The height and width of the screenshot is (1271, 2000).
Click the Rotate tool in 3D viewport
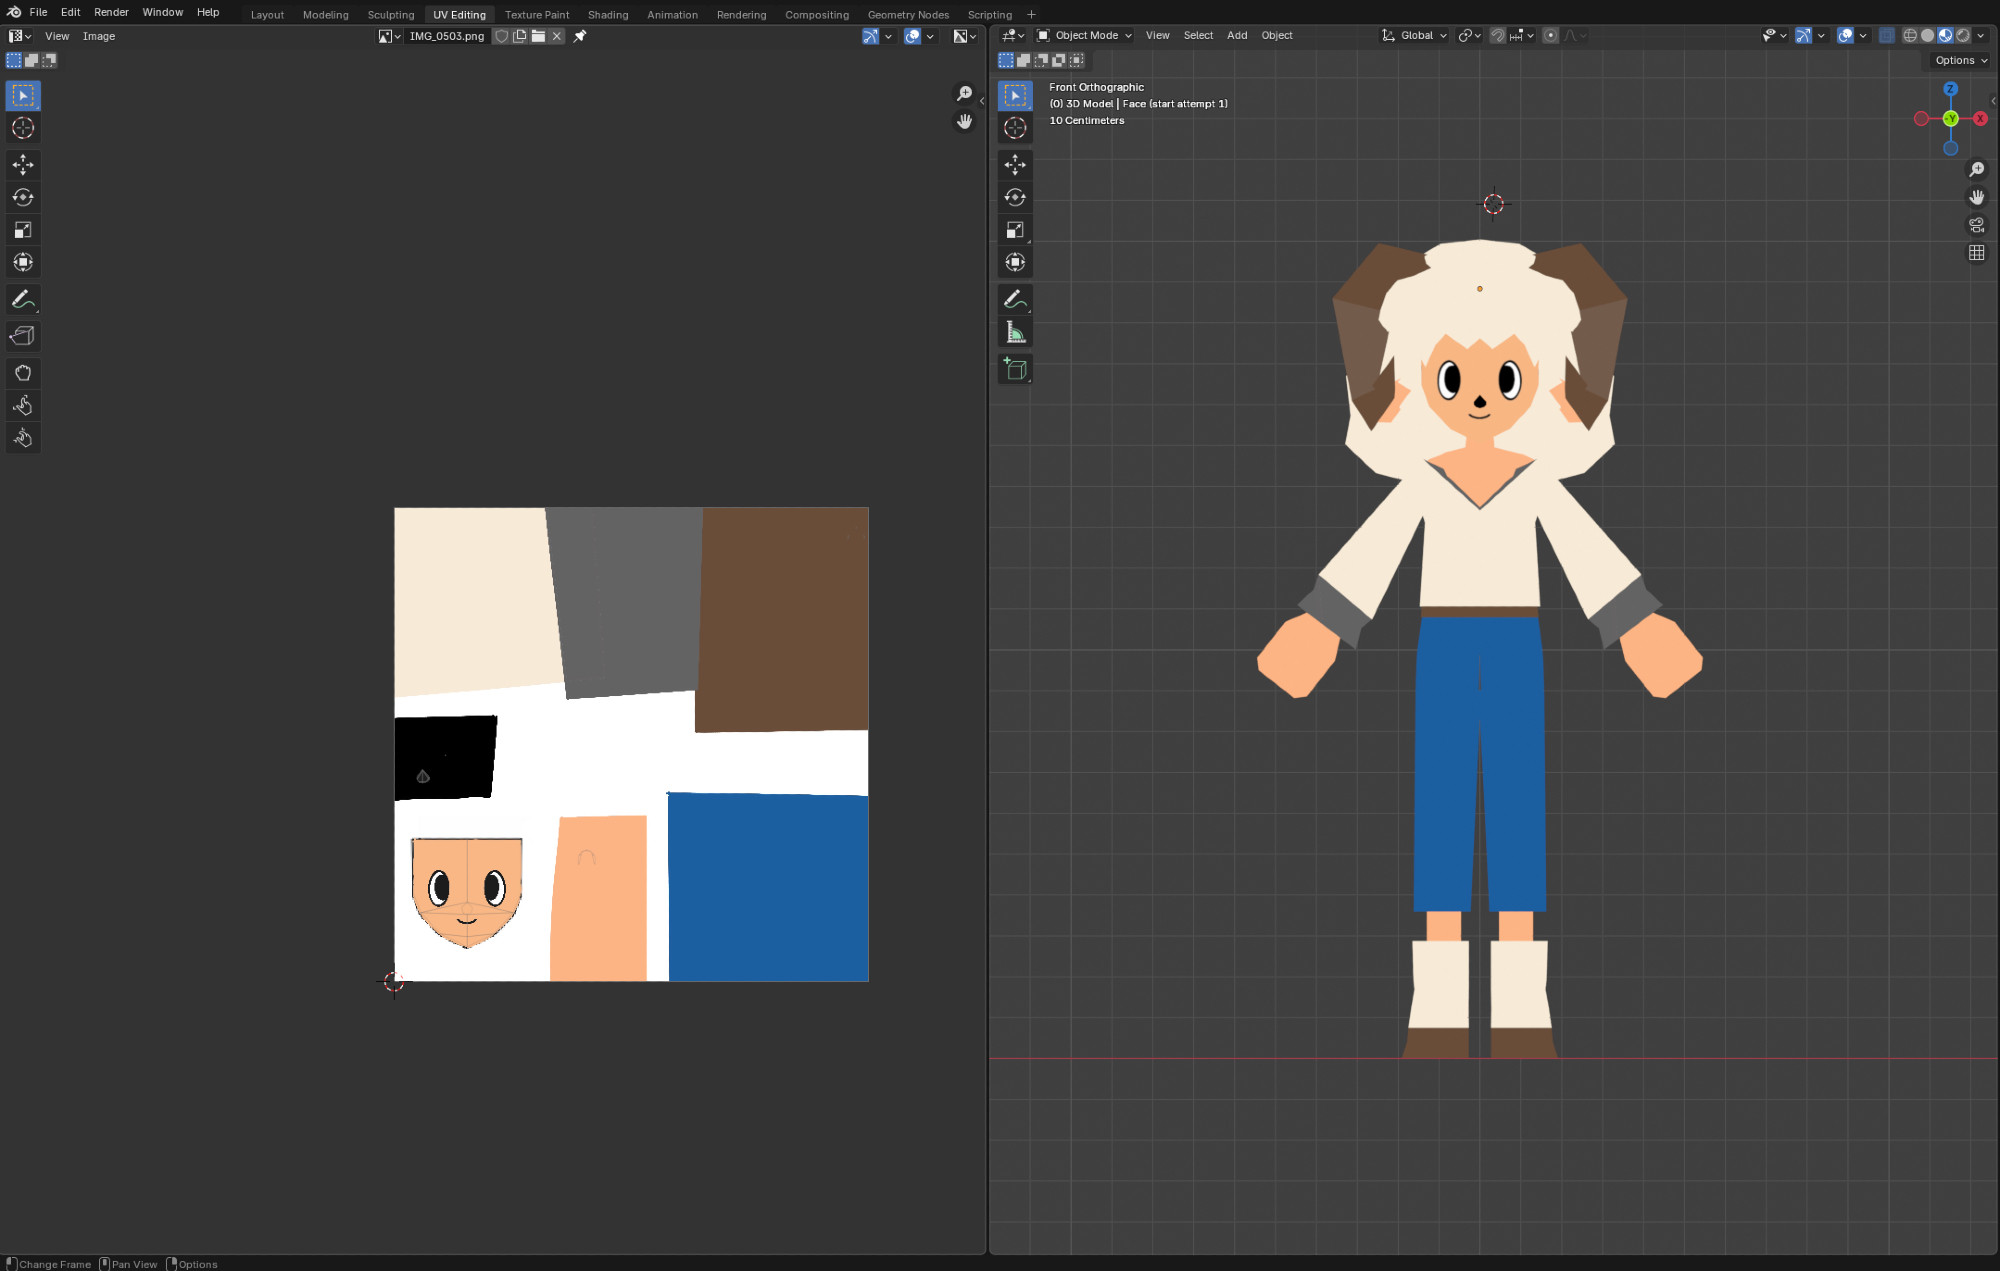point(1015,197)
